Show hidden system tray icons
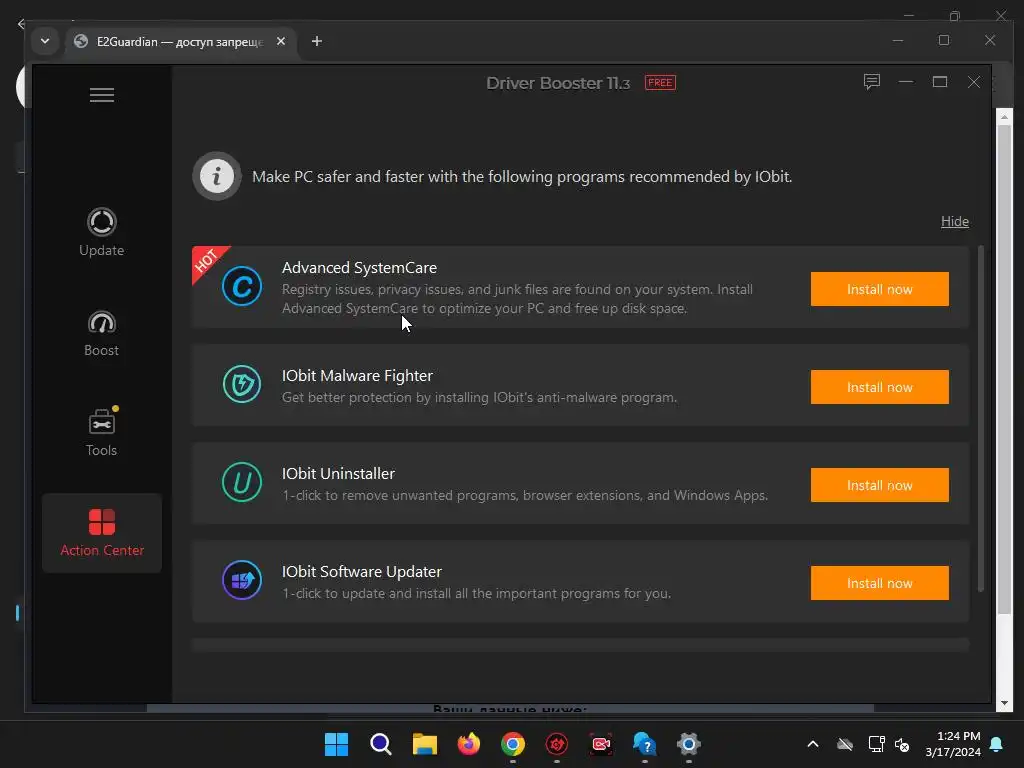1024x768 pixels. point(813,744)
